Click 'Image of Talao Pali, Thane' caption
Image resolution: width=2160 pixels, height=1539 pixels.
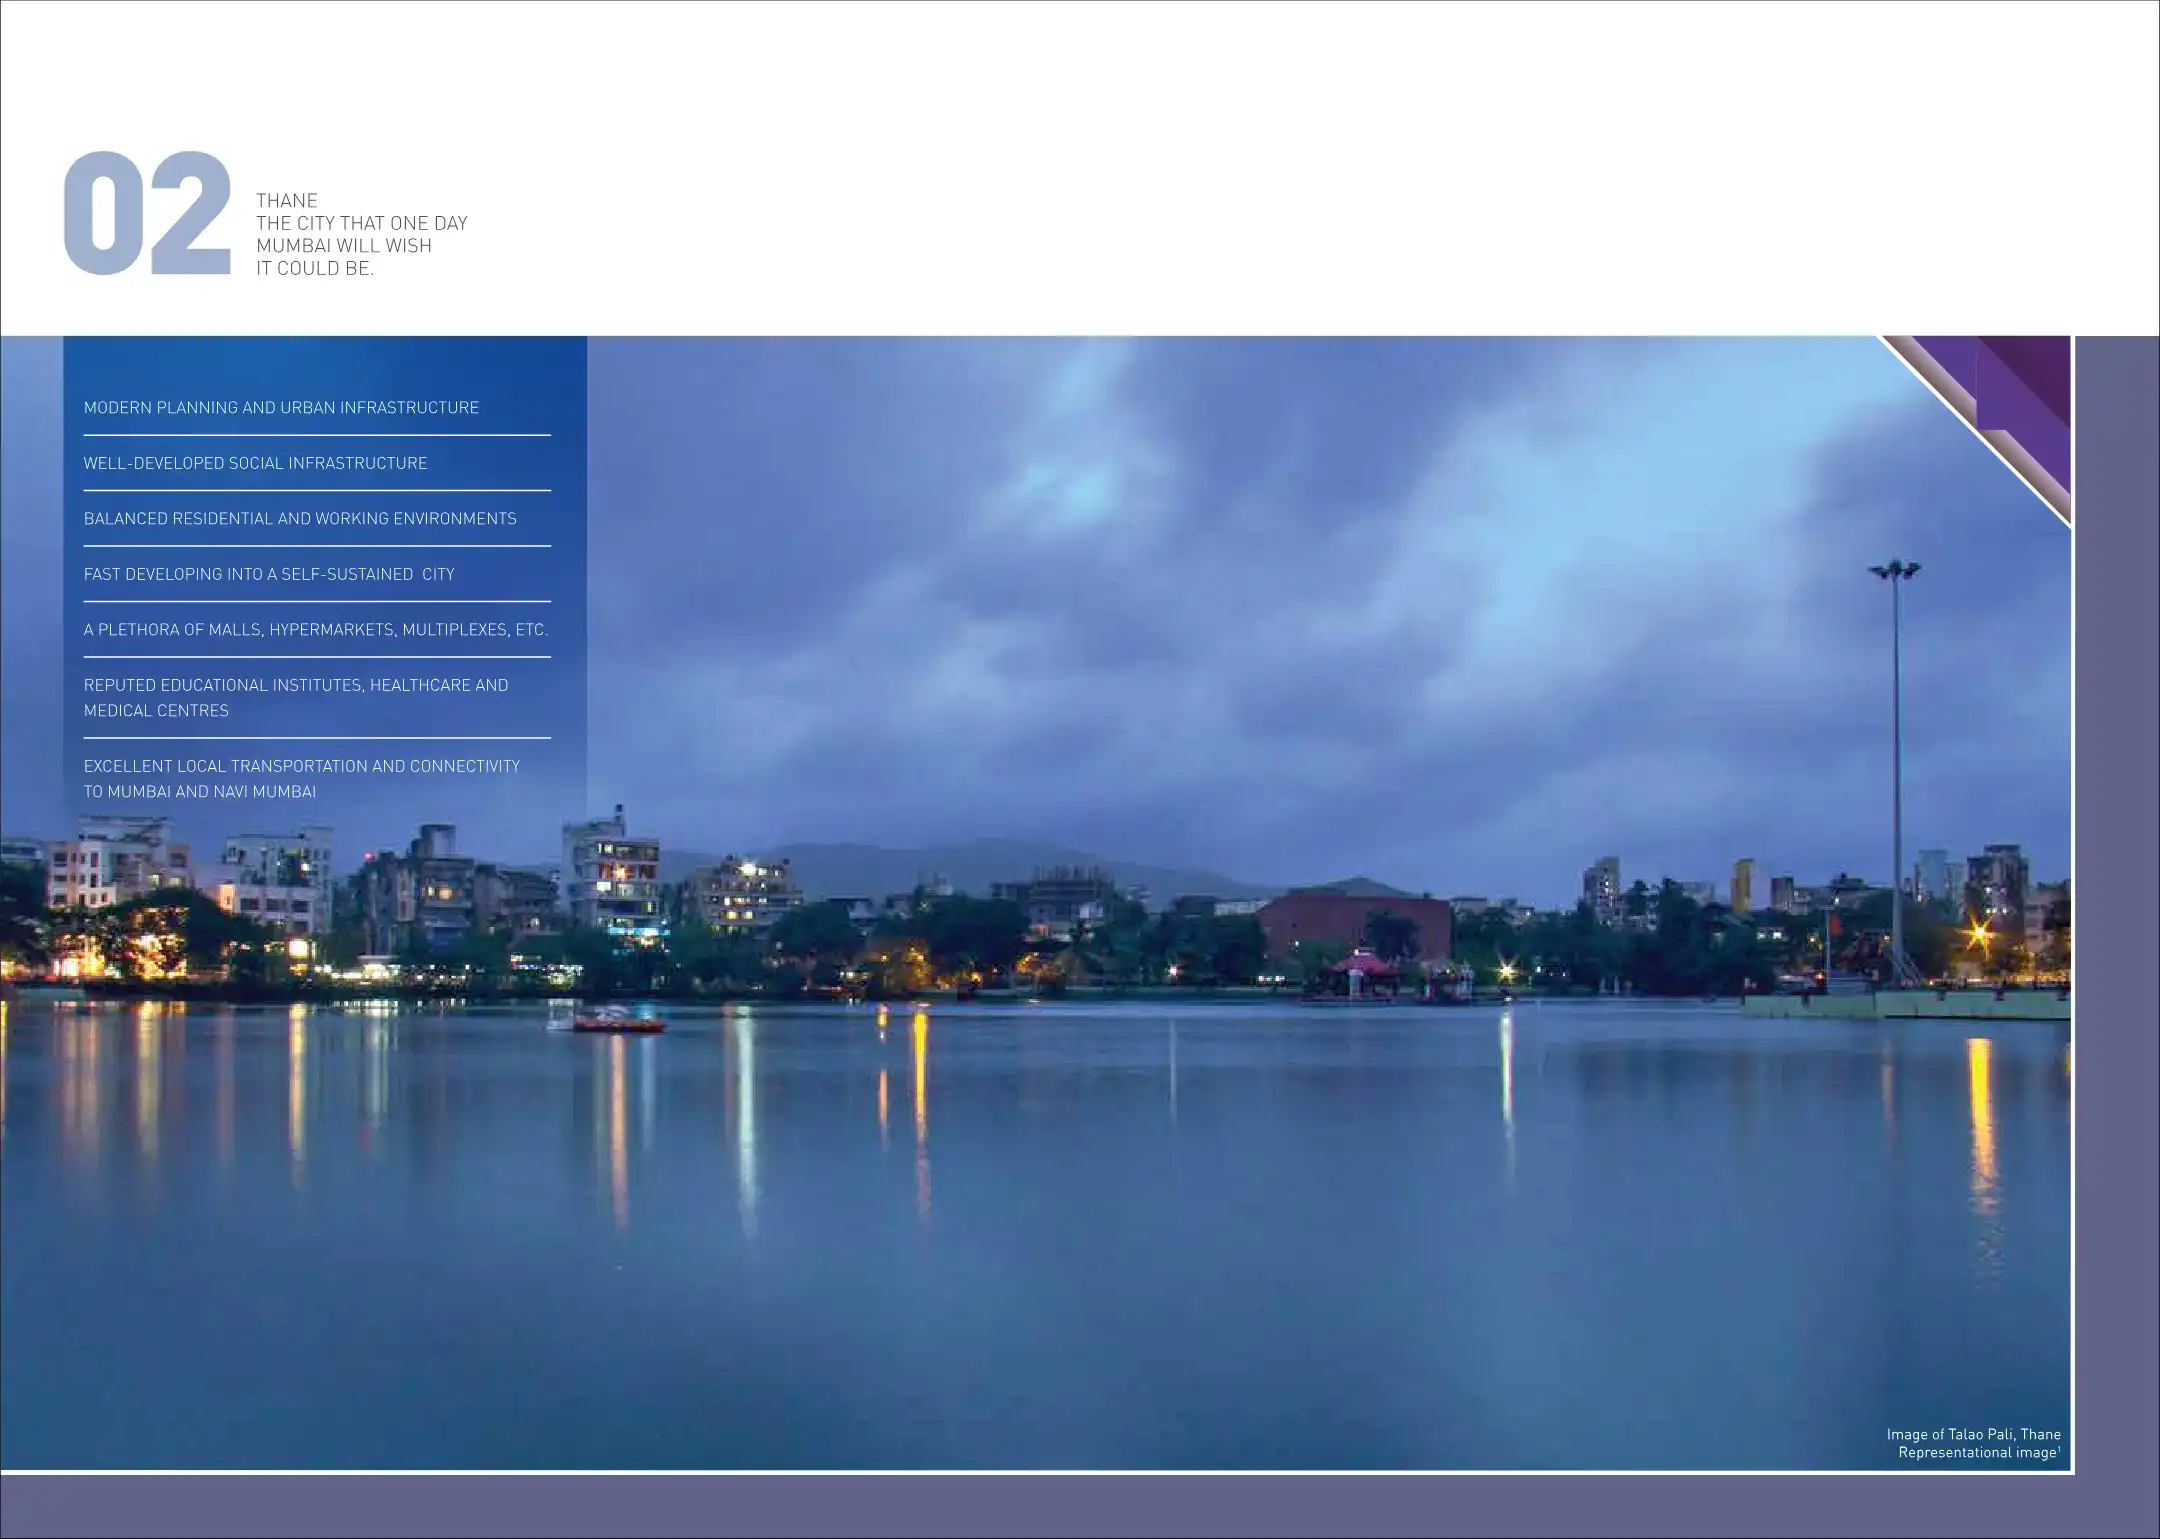(1973, 1434)
